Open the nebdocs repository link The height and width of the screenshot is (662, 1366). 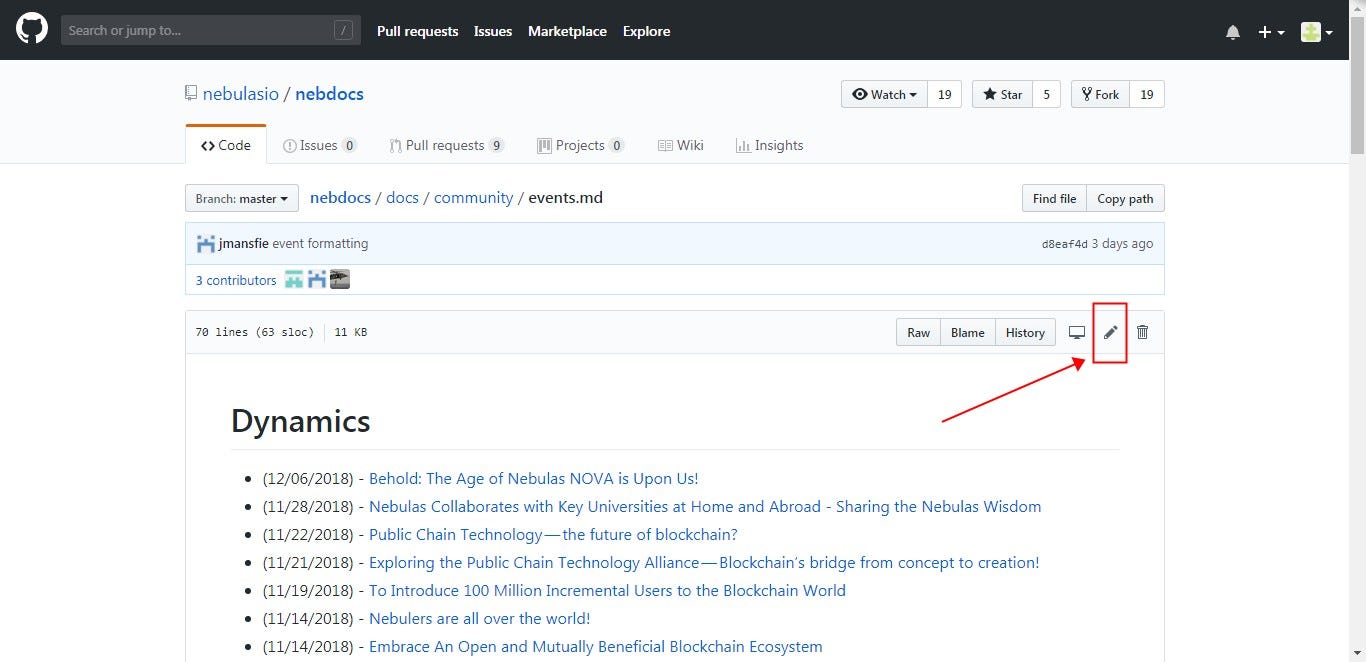[x=329, y=94]
